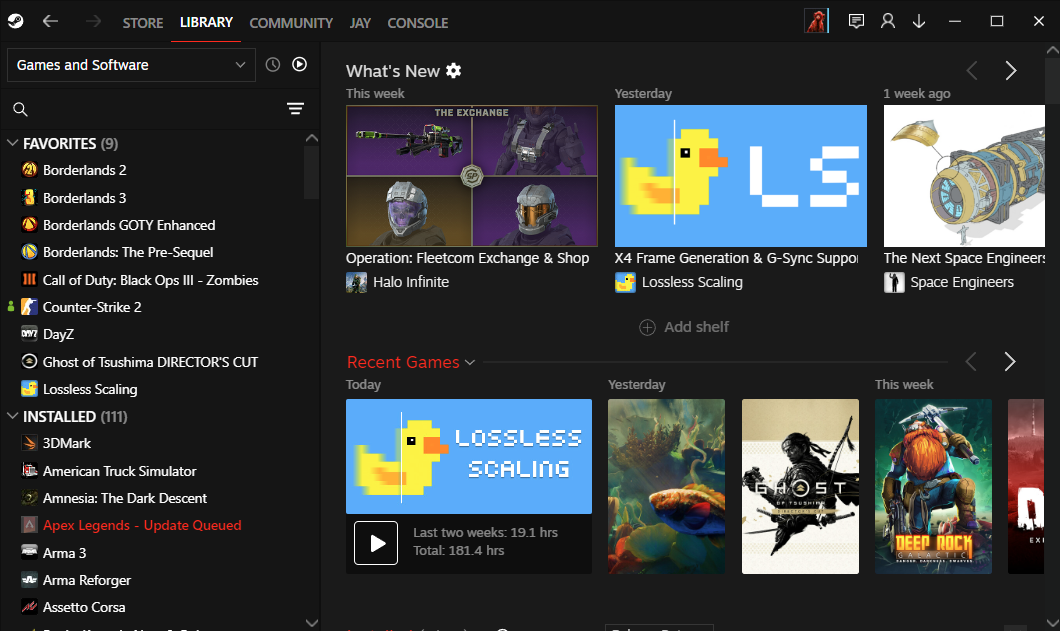Go to previous Recent Games page
This screenshot has width=1060, height=631.
tap(971, 362)
